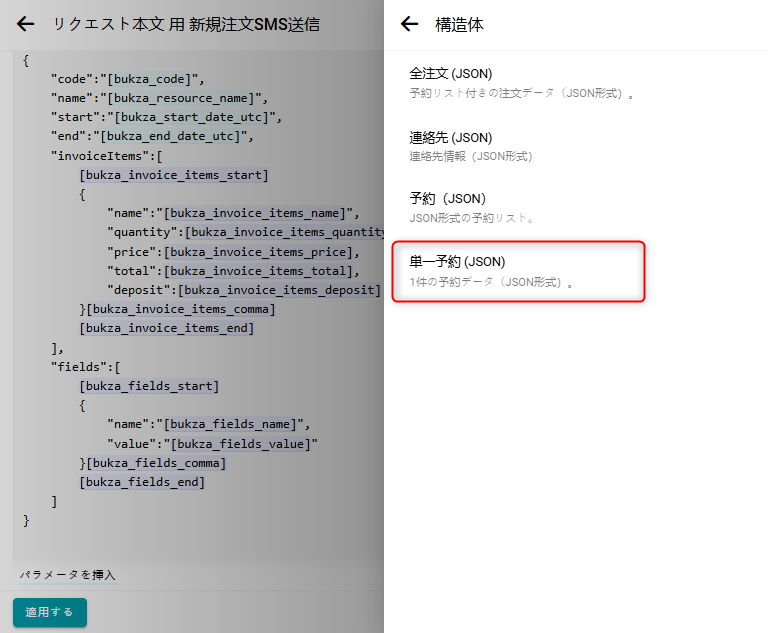Click [bukza_fields_comma] parameter

click(x=156, y=463)
